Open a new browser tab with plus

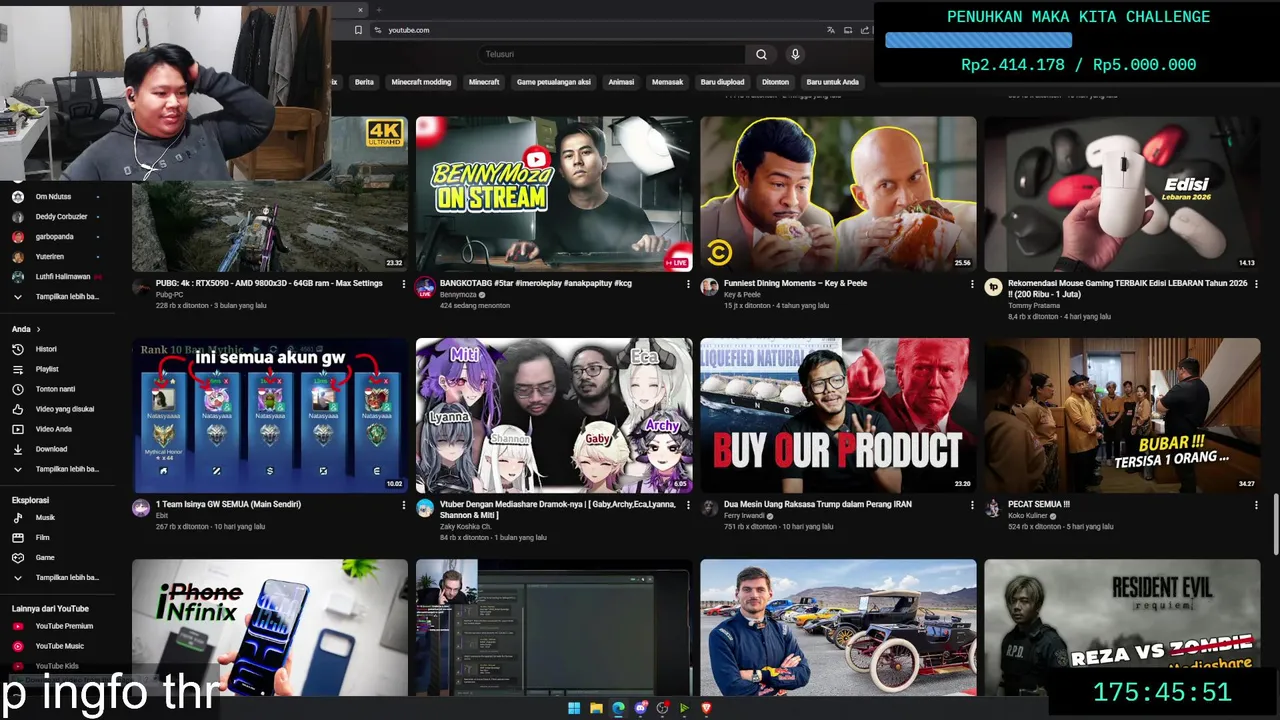coord(379,10)
